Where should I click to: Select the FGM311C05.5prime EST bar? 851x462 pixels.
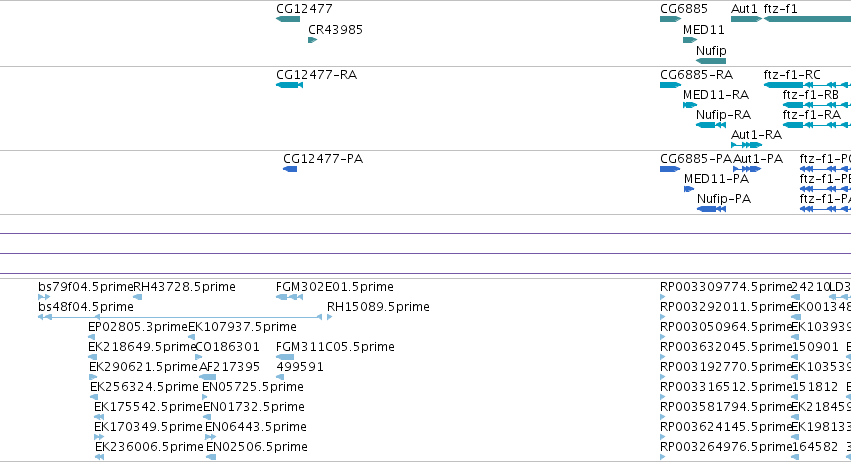pos(285,357)
